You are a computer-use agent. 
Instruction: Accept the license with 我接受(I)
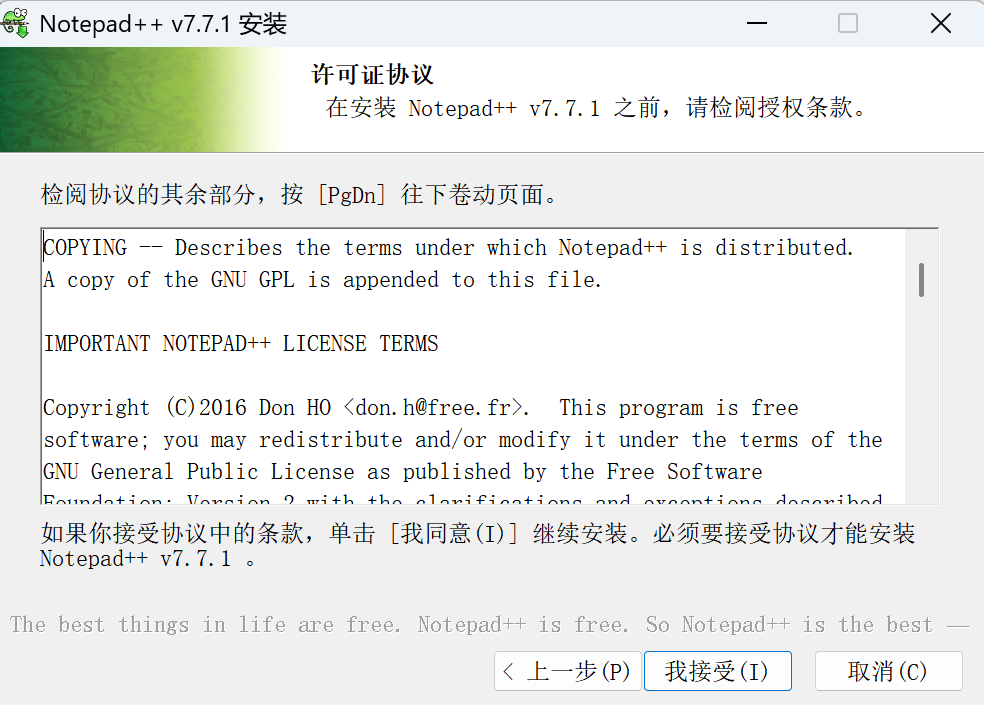tap(717, 671)
